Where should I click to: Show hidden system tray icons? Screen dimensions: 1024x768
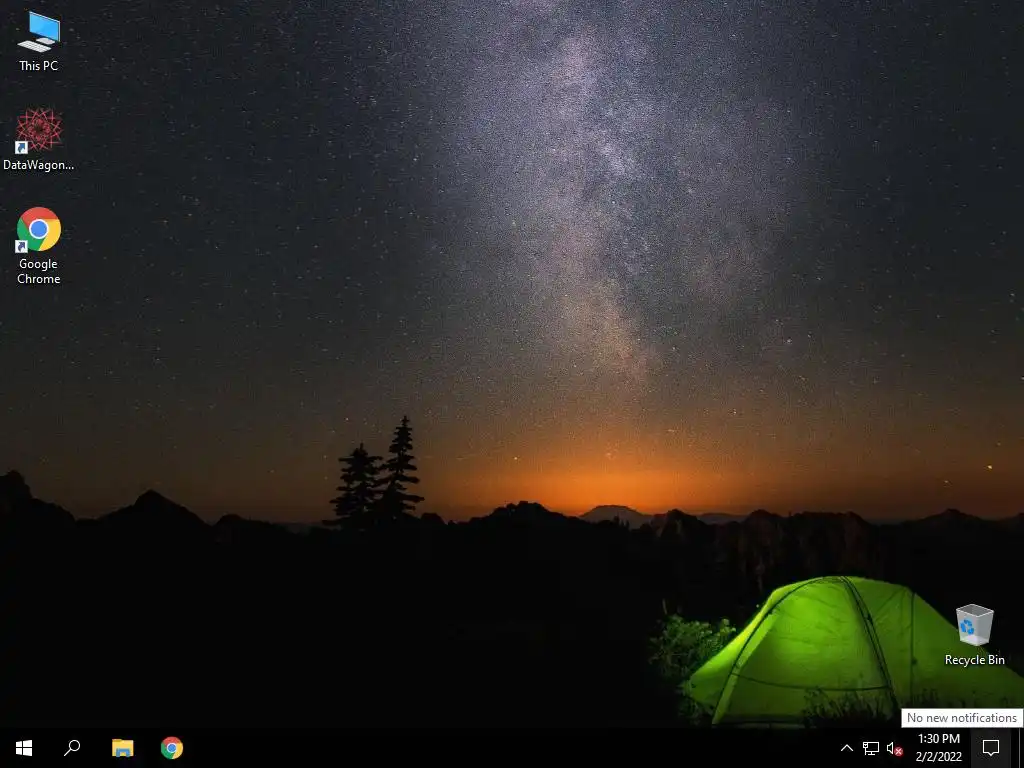point(846,748)
